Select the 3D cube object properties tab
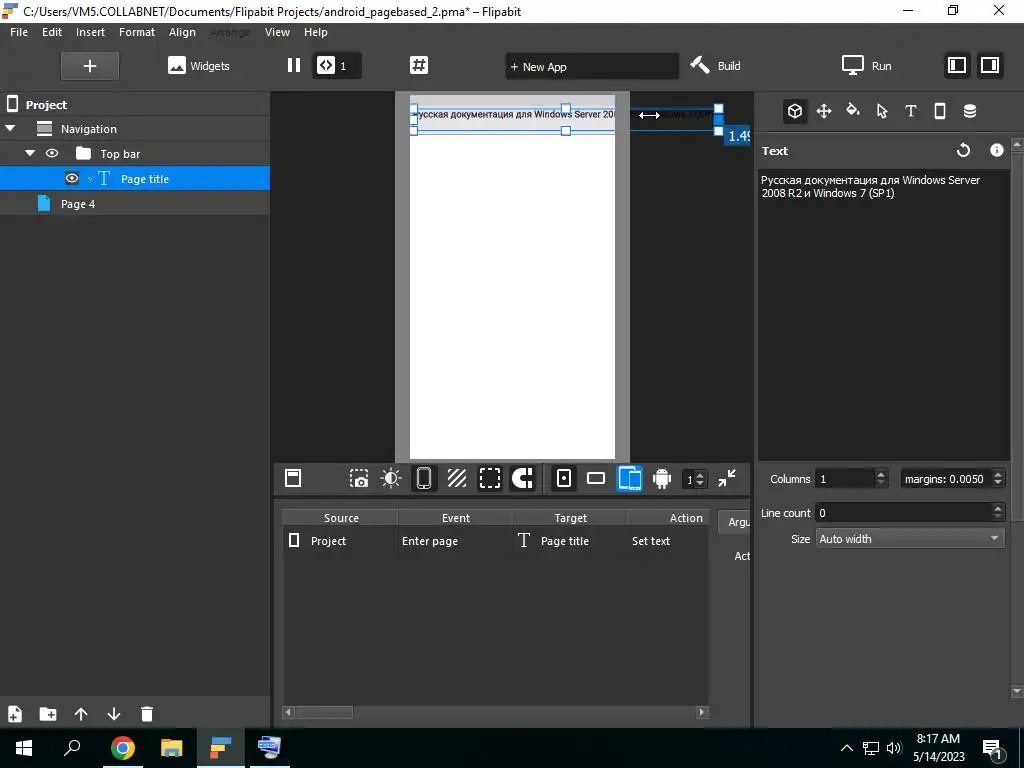1024x768 pixels. pyautogui.click(x=794, y=111)
